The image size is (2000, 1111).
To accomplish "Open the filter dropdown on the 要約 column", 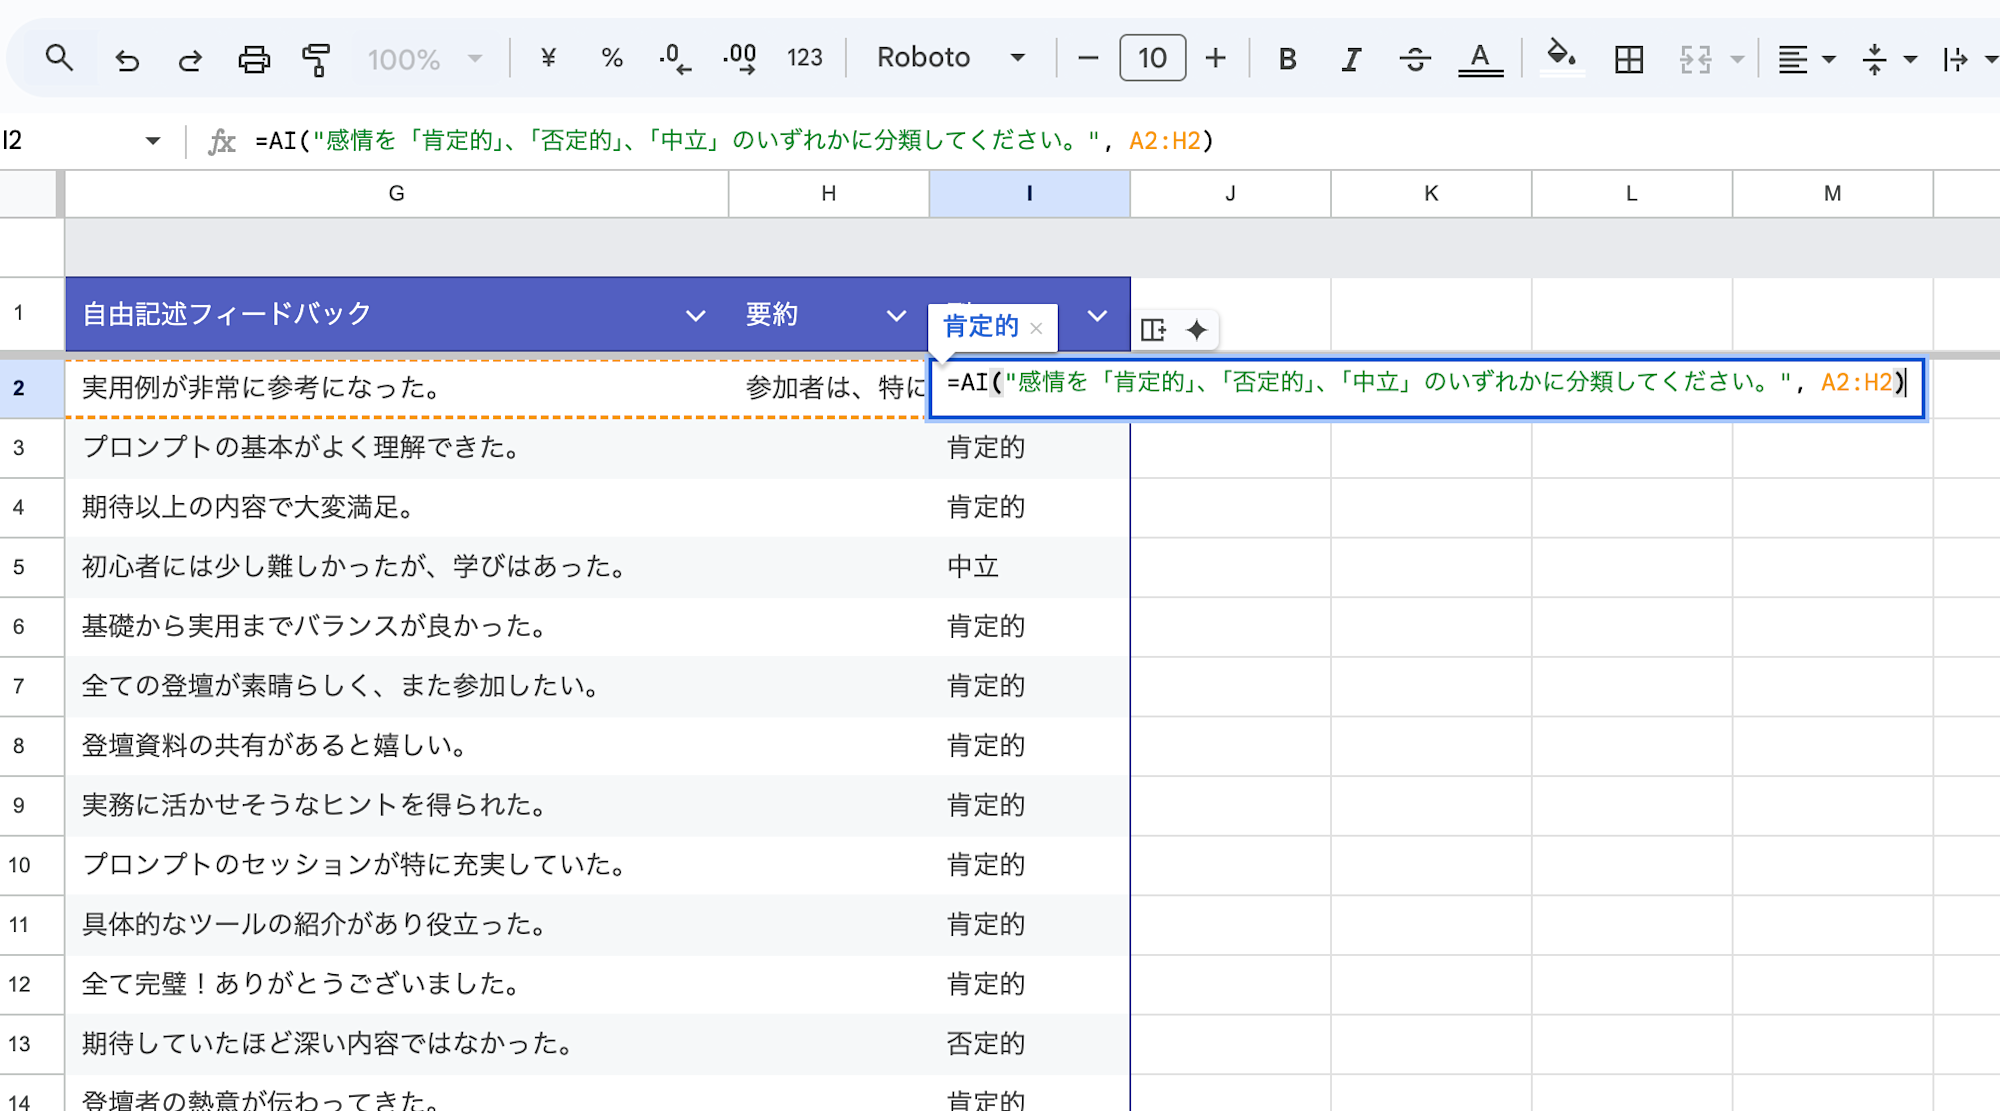I will tap(895, 314).
